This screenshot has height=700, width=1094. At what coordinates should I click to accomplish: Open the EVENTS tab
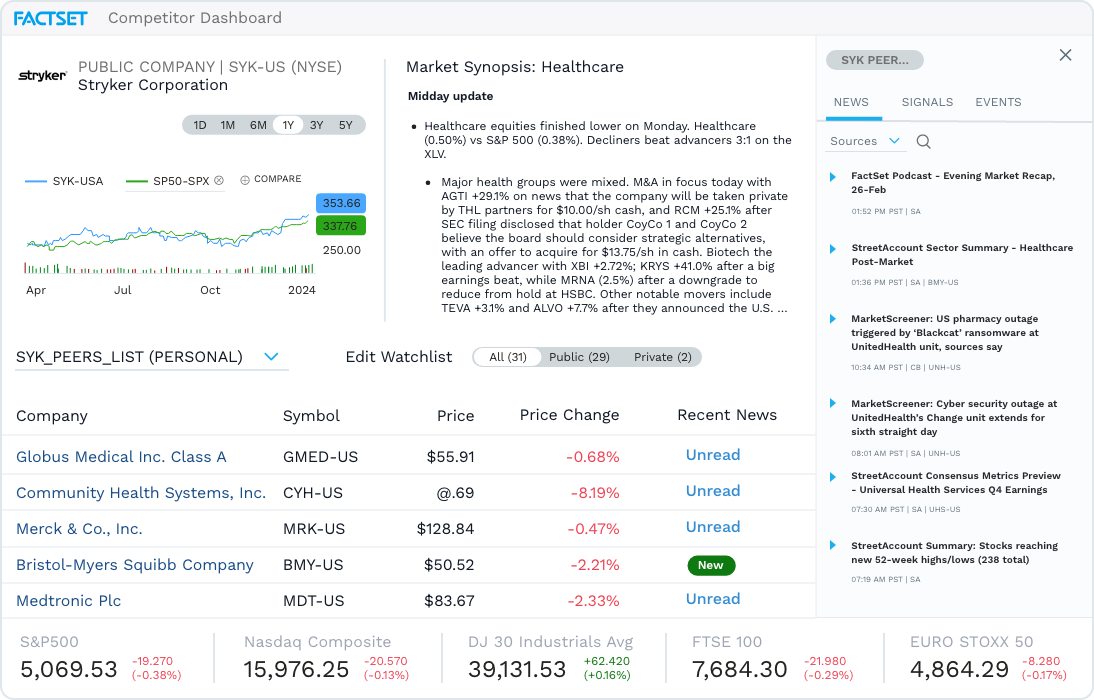[x=998, y=102]
